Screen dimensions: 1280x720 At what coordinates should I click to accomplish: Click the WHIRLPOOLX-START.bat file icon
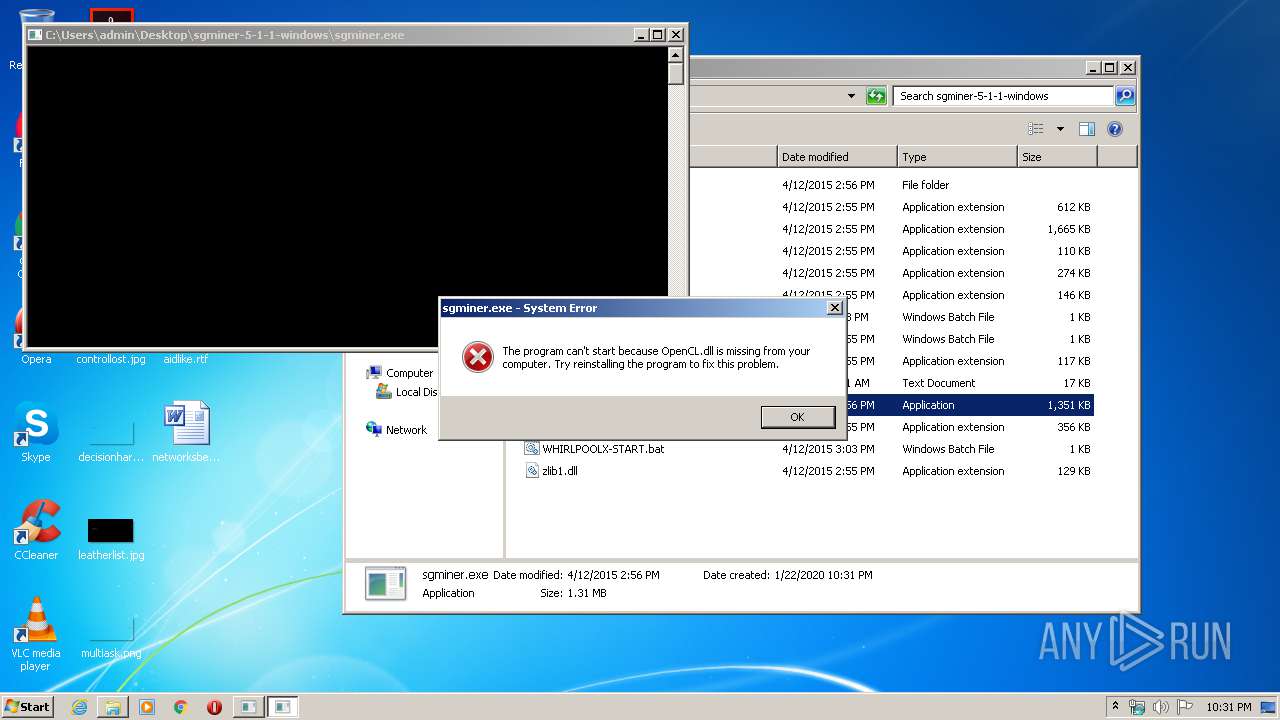[x=532, y=449]
